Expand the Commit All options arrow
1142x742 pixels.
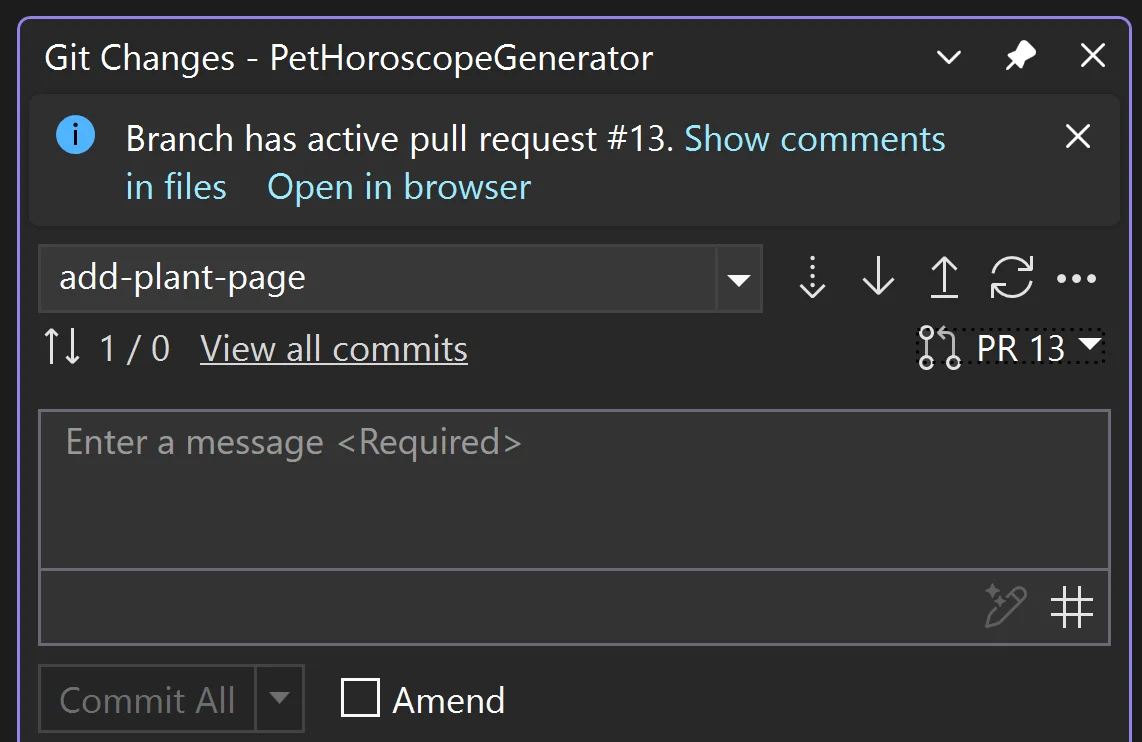tap(279, 698)
